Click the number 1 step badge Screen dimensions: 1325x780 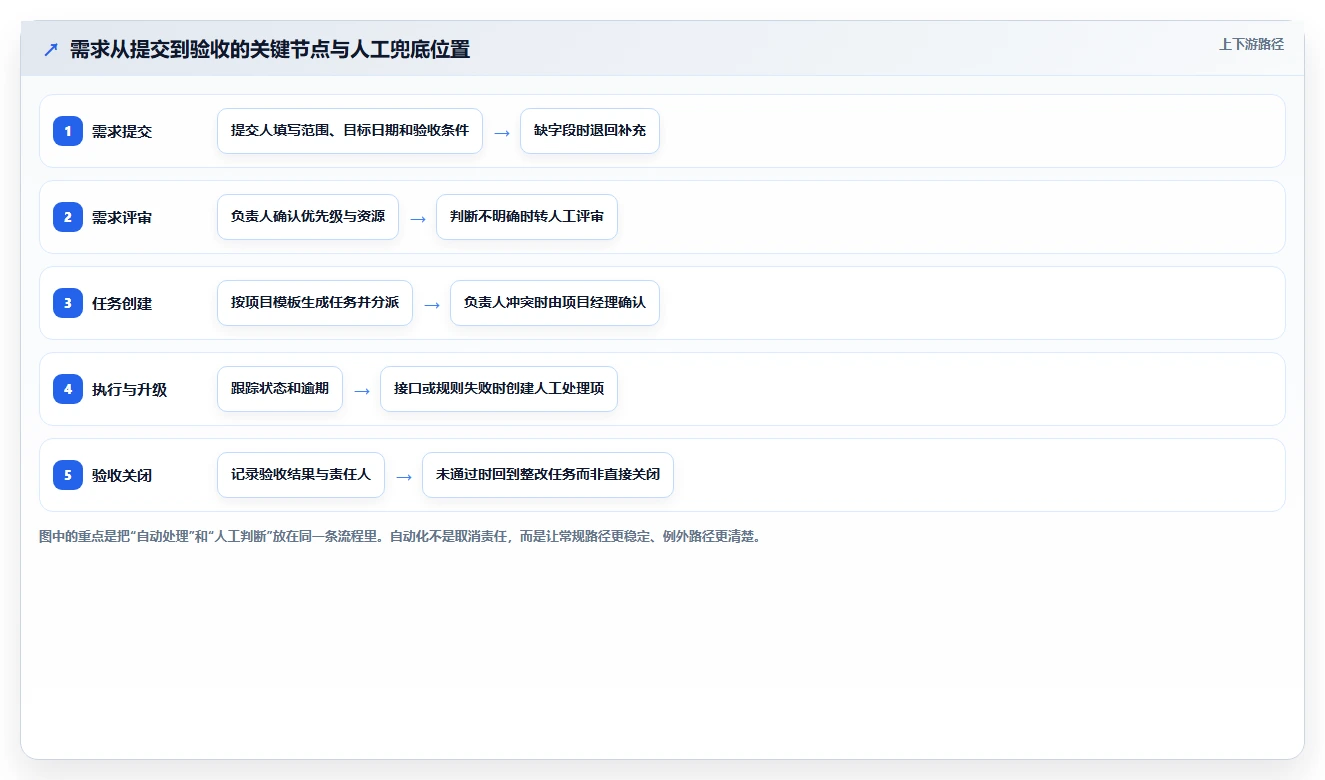68,131
